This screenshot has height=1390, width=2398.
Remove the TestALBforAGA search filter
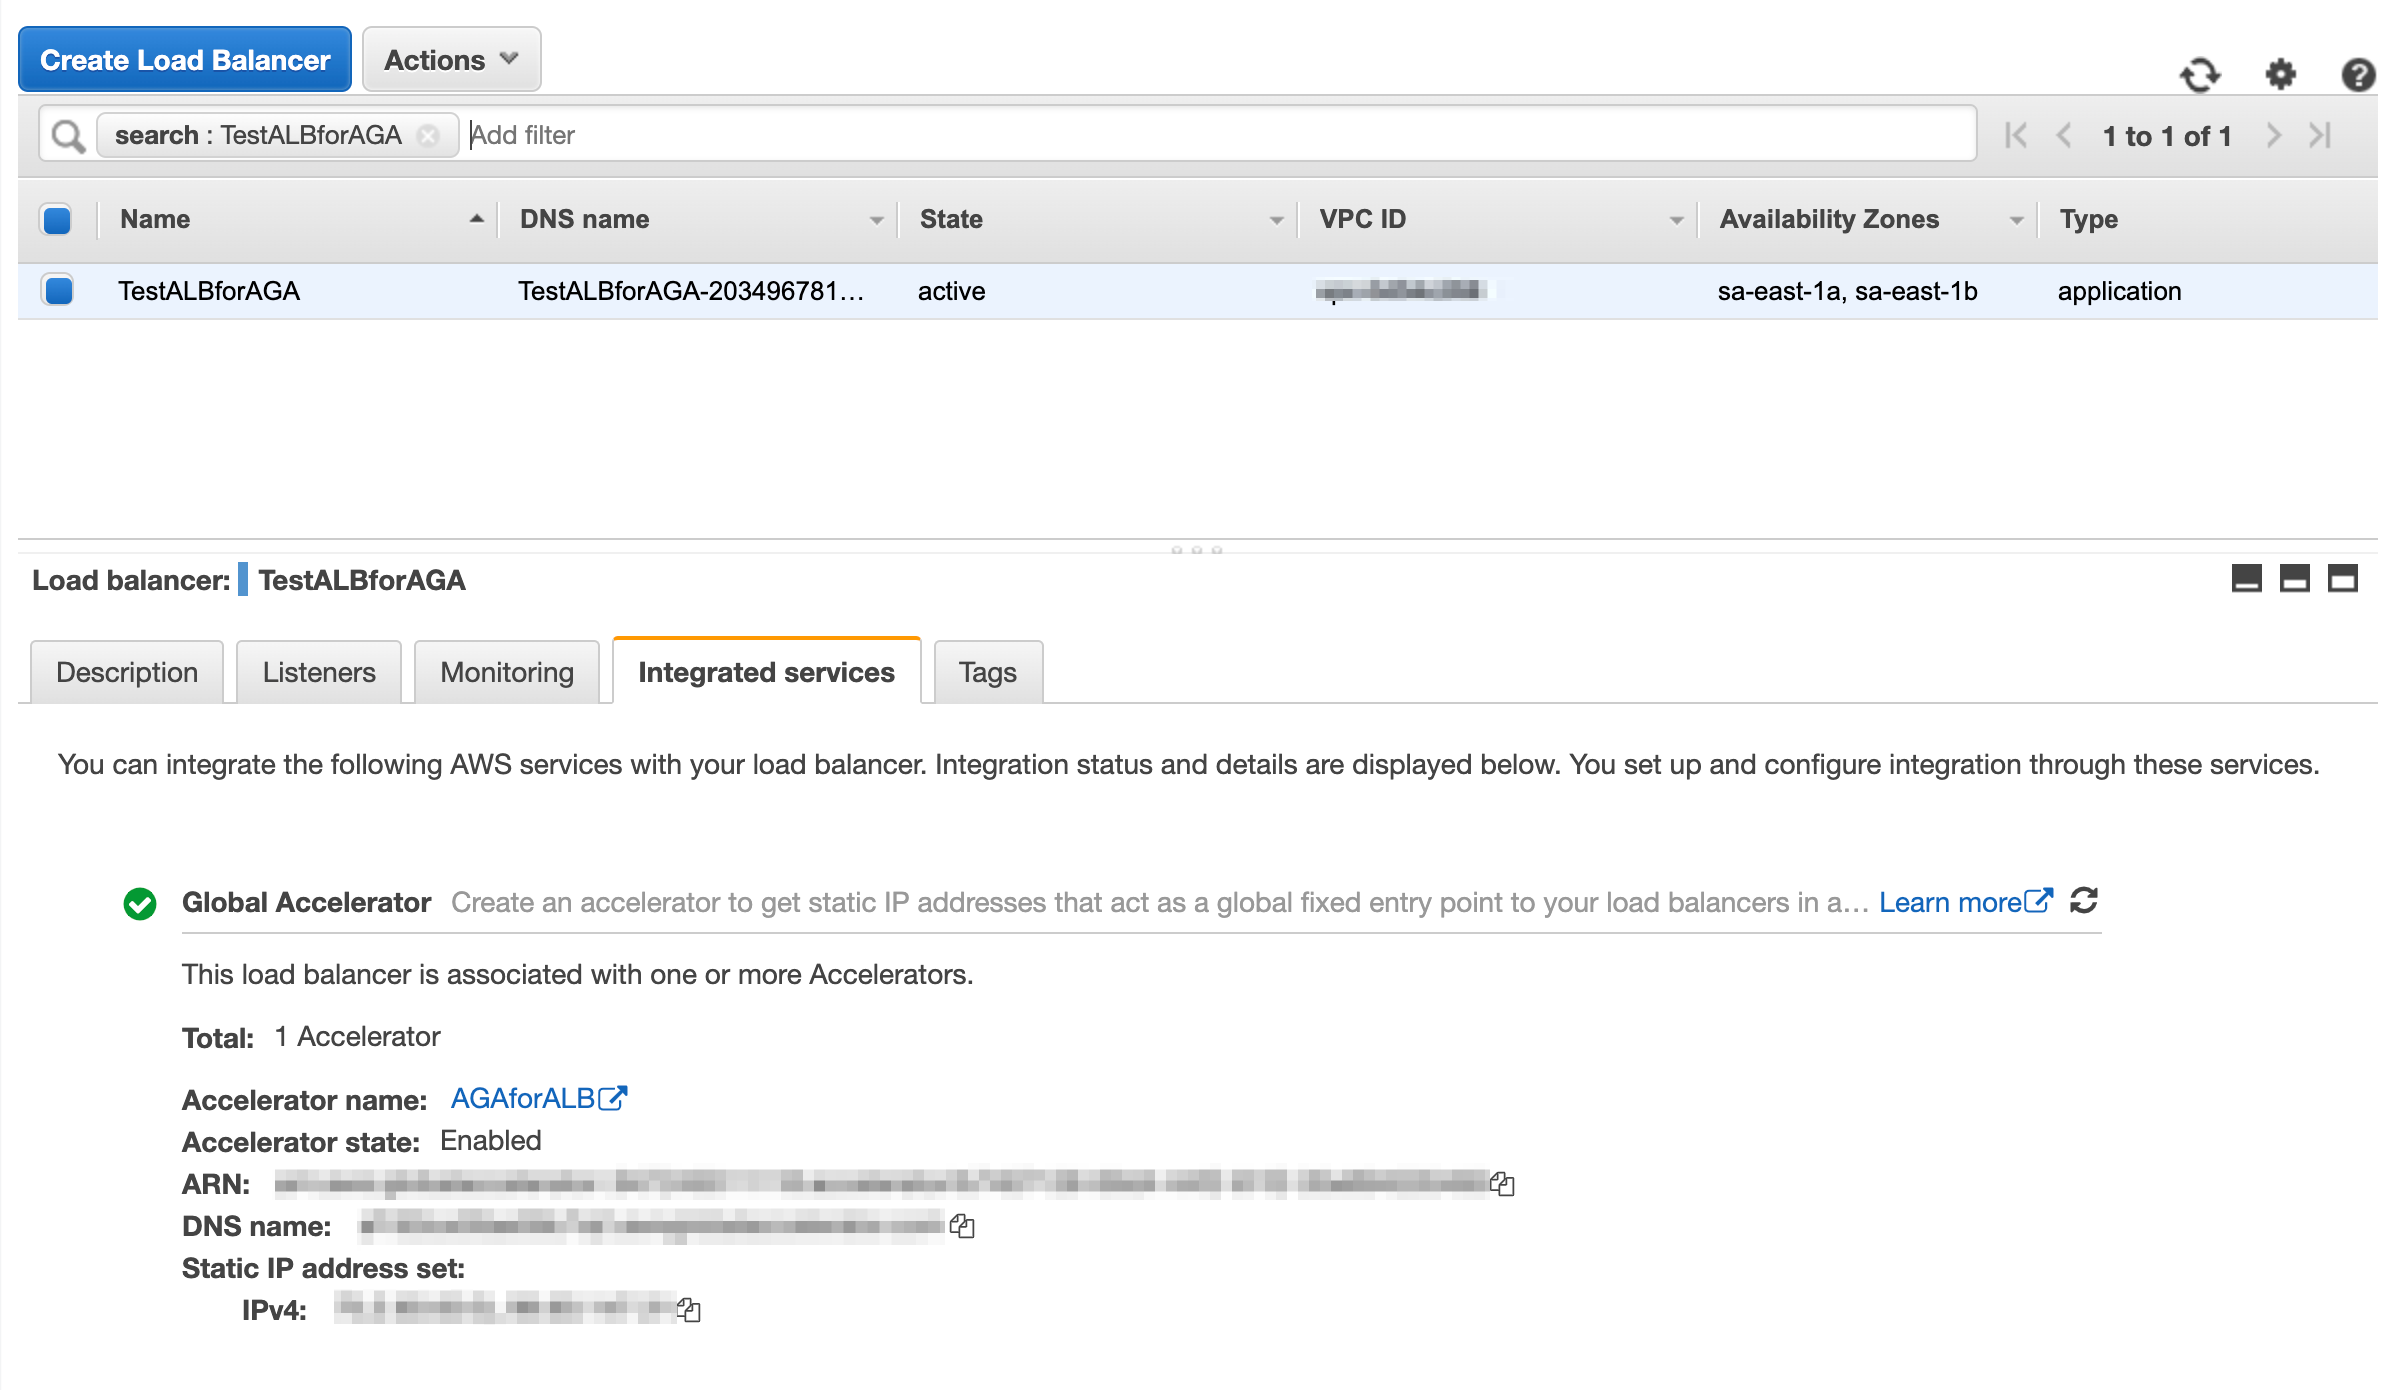tap(428, 135)
